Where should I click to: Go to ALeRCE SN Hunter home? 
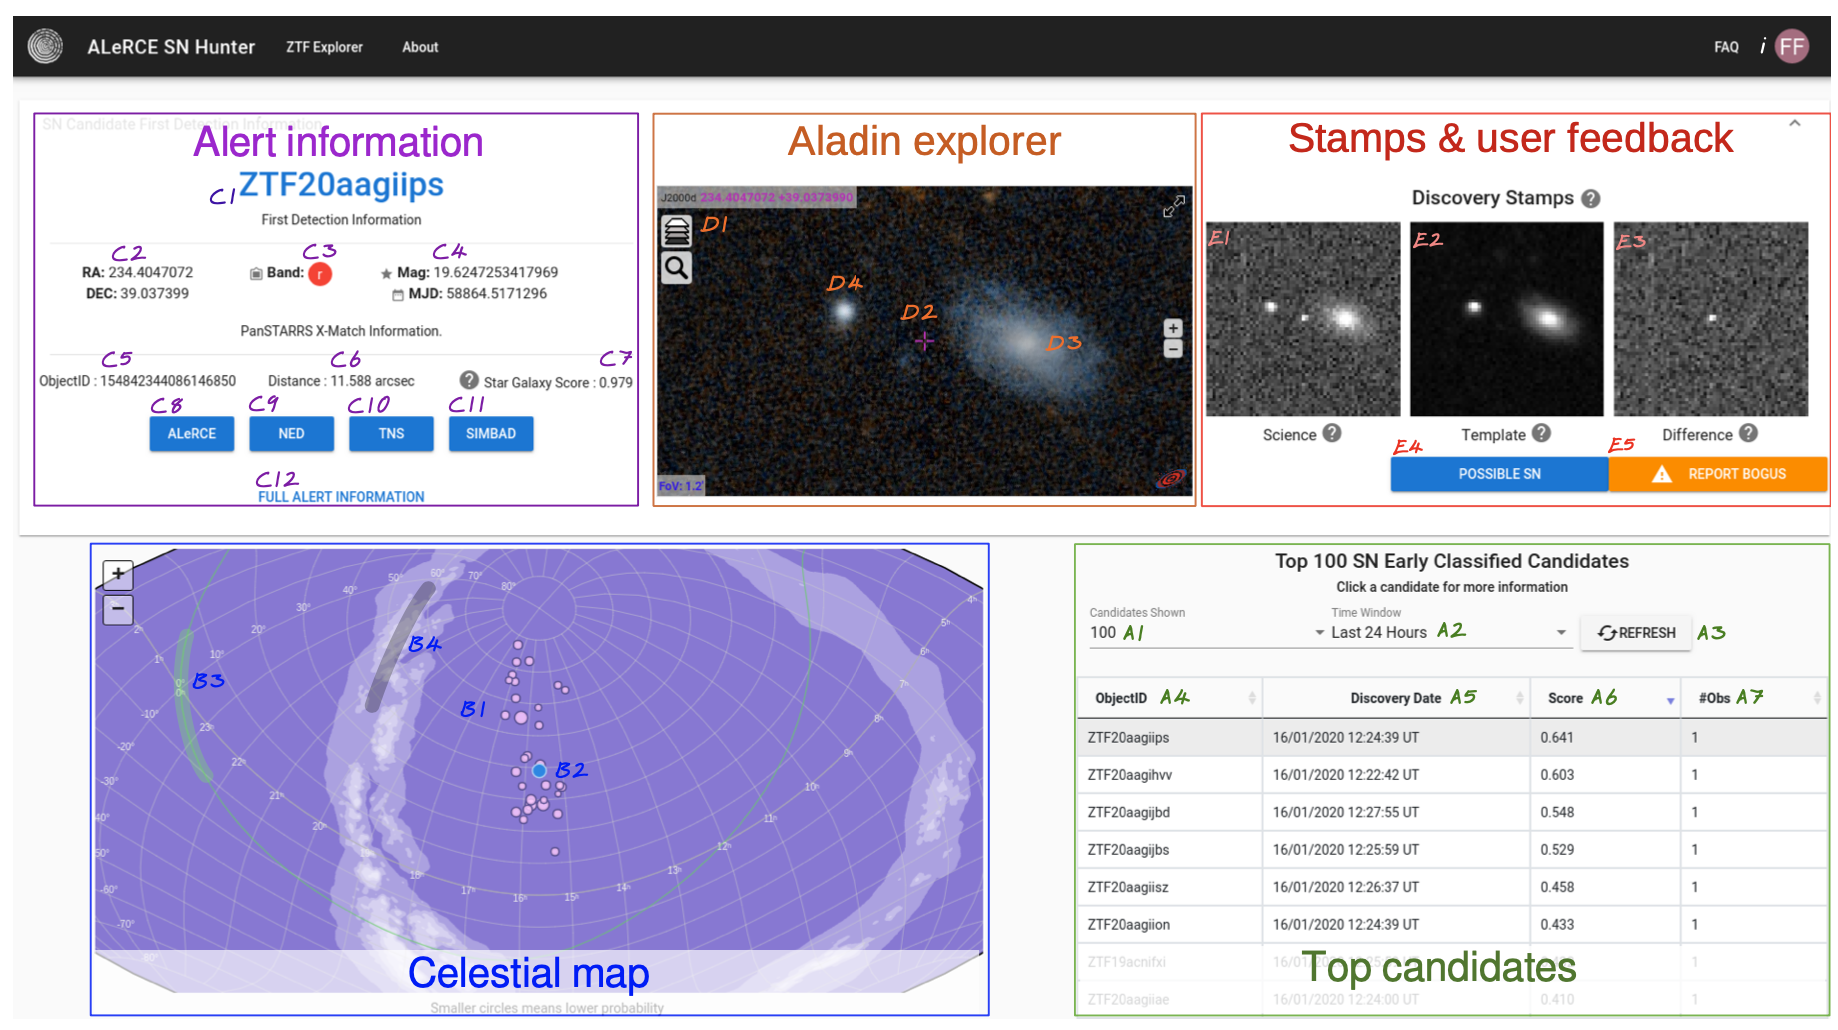coord(171,47)
